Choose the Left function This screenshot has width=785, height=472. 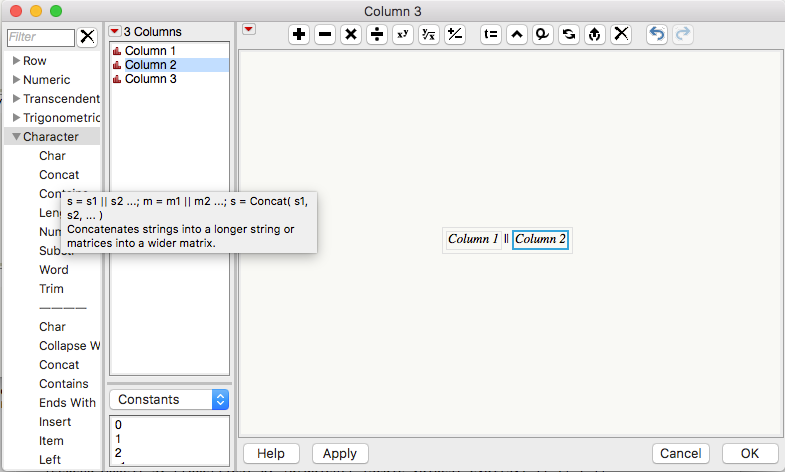point(50,460)
